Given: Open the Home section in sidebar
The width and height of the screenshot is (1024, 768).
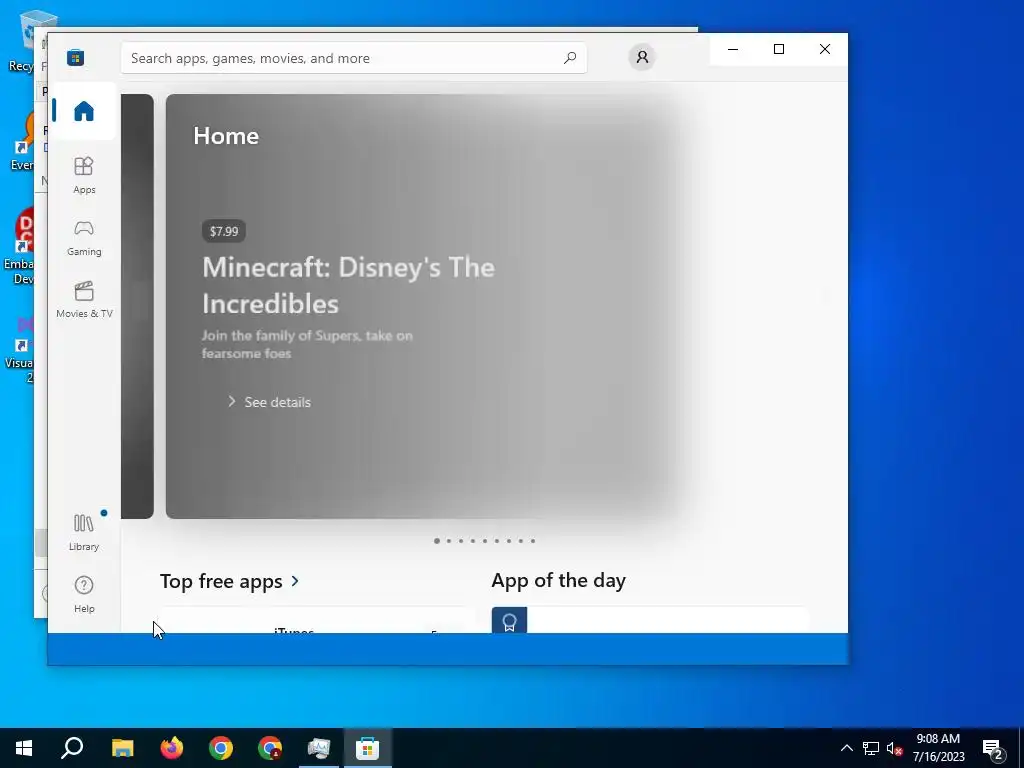Looking at the screenshot, I should [84, 111].
